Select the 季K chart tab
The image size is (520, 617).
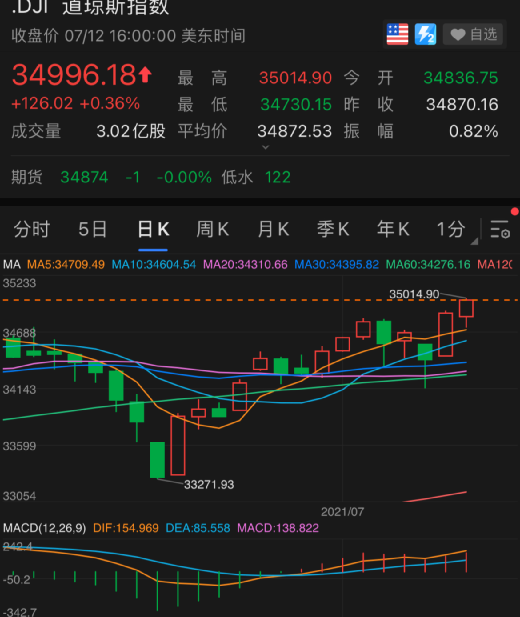point(333,229)
